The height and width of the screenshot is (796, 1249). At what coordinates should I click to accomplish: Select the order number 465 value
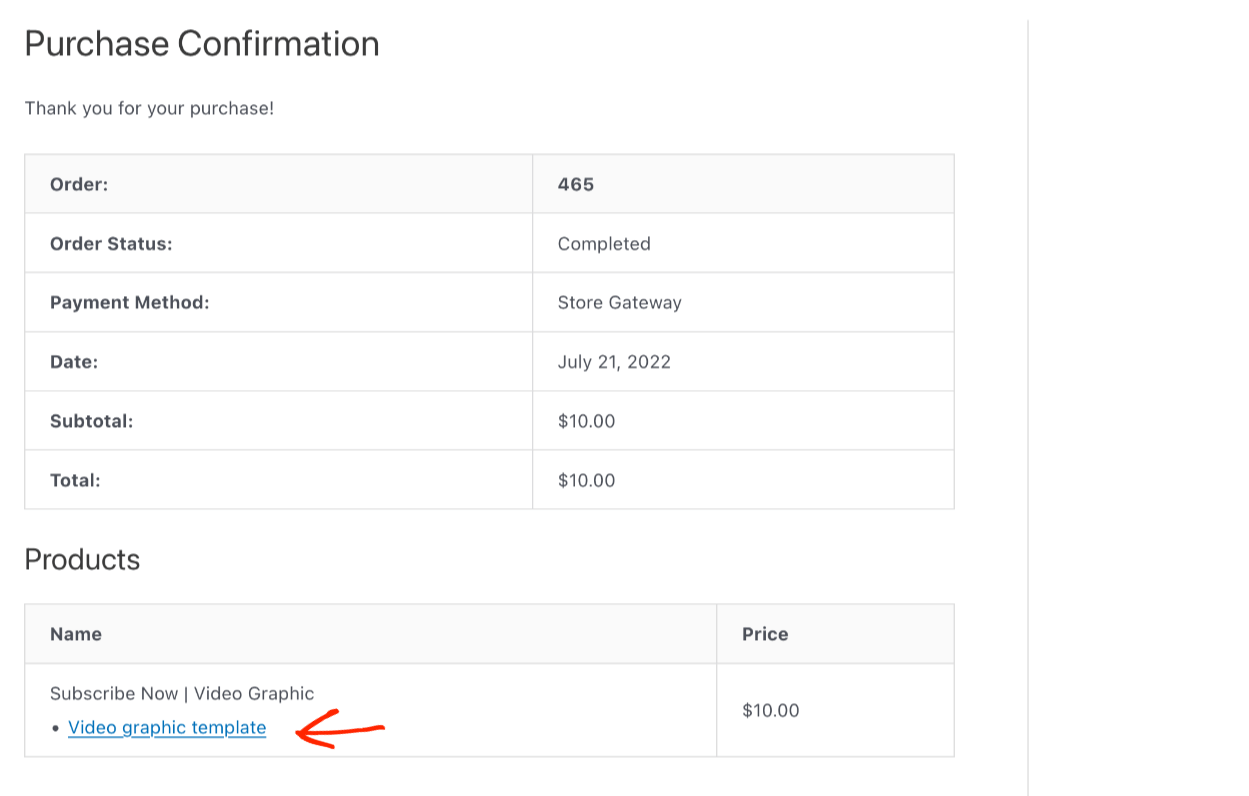pyautogui.click(x=571, y=184)
